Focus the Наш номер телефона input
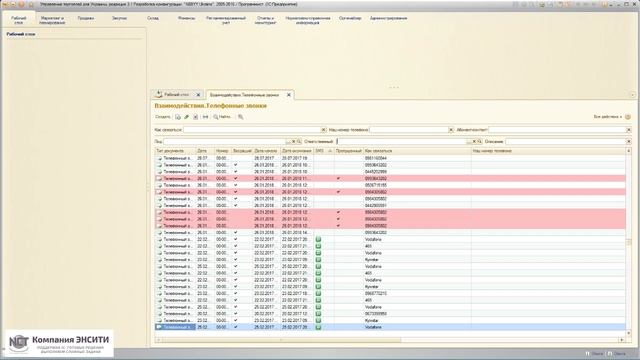Screen dimensions: 640x360 pyautogui.click(x=409, y=130)
